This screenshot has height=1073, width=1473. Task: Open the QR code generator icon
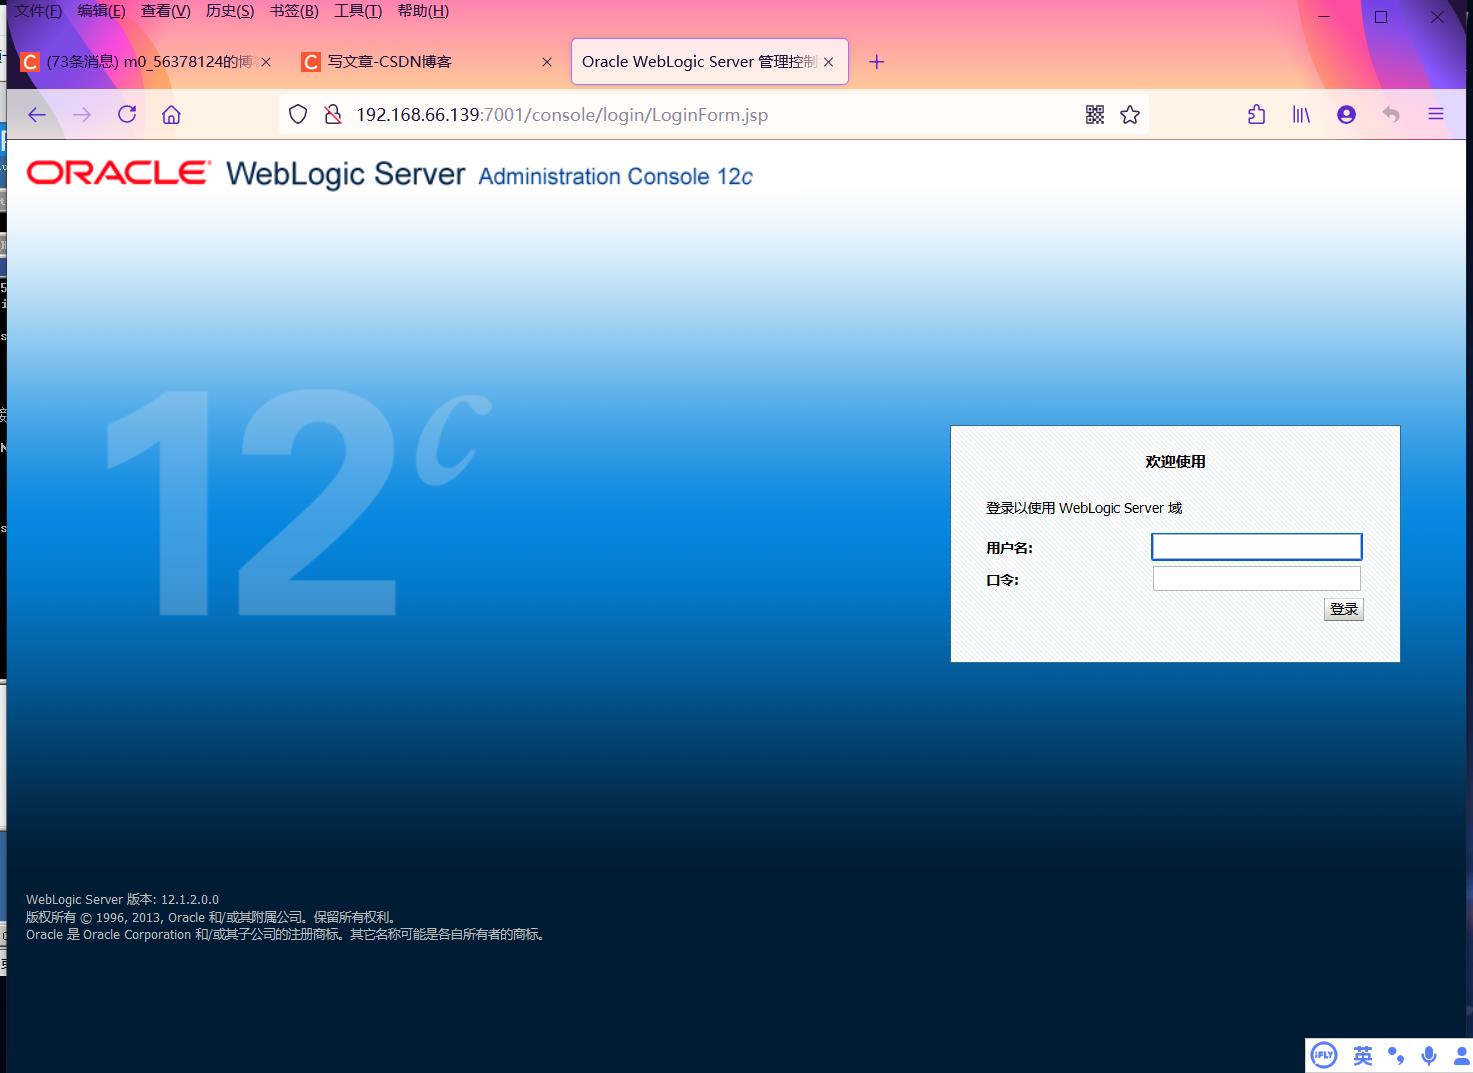point(1095,115)
